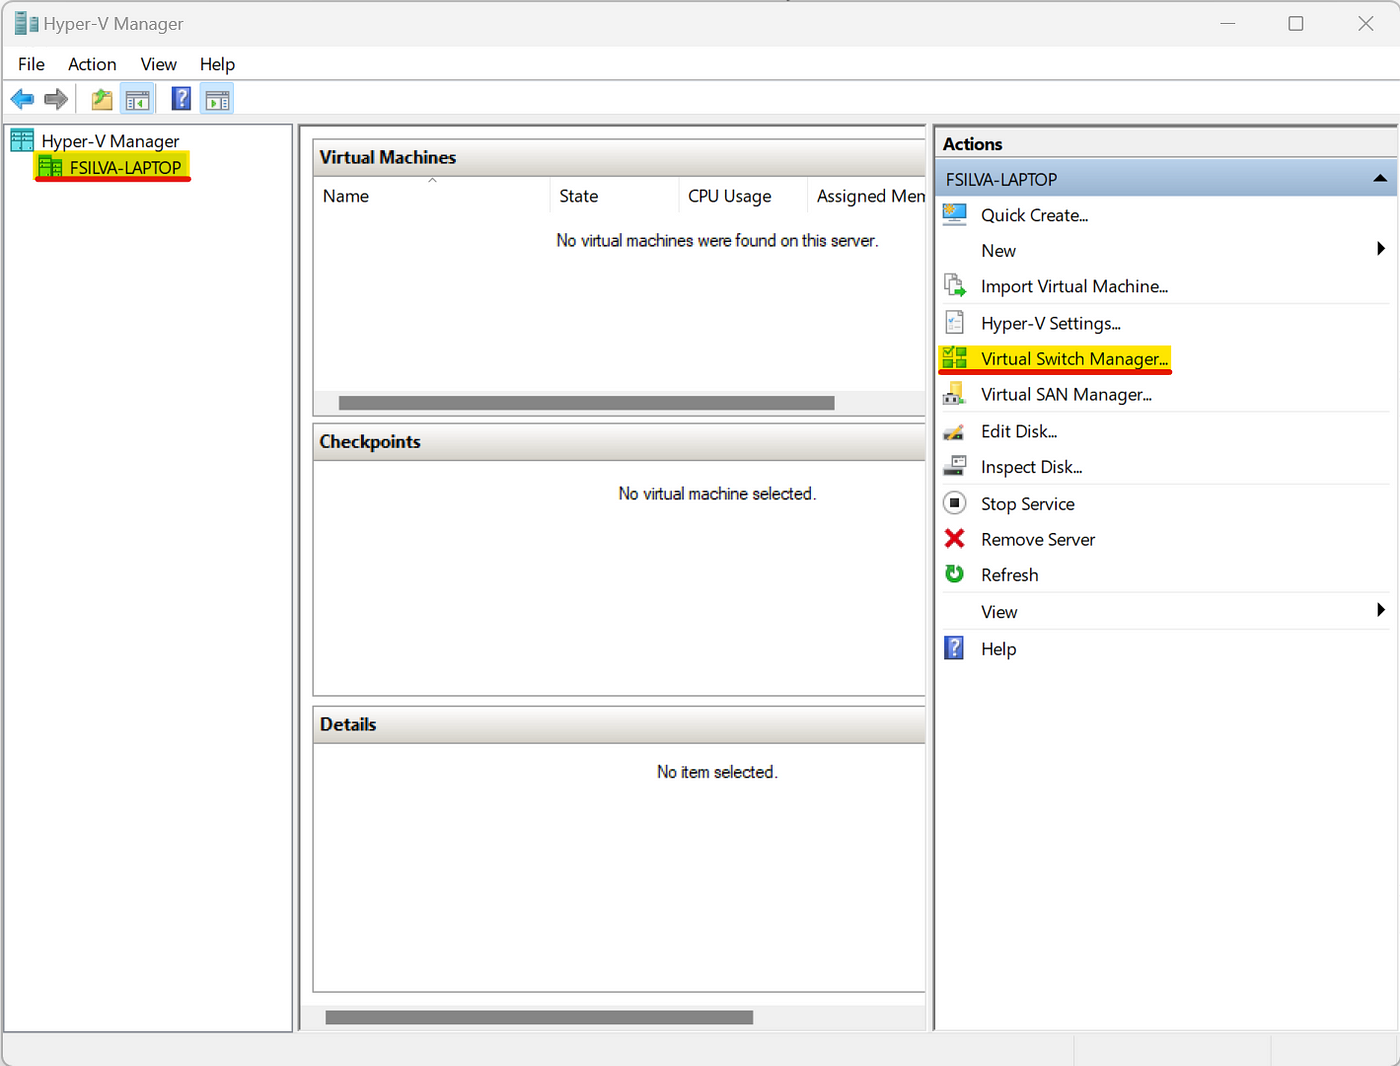Open the Action menu
Screen dimensions: 1400x1066
[x=92, y=64]
